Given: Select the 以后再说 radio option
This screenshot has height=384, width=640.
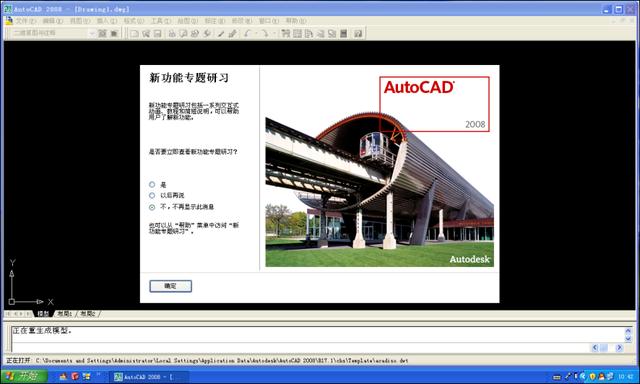Looking at the screenshot, I should click(152, 195).
